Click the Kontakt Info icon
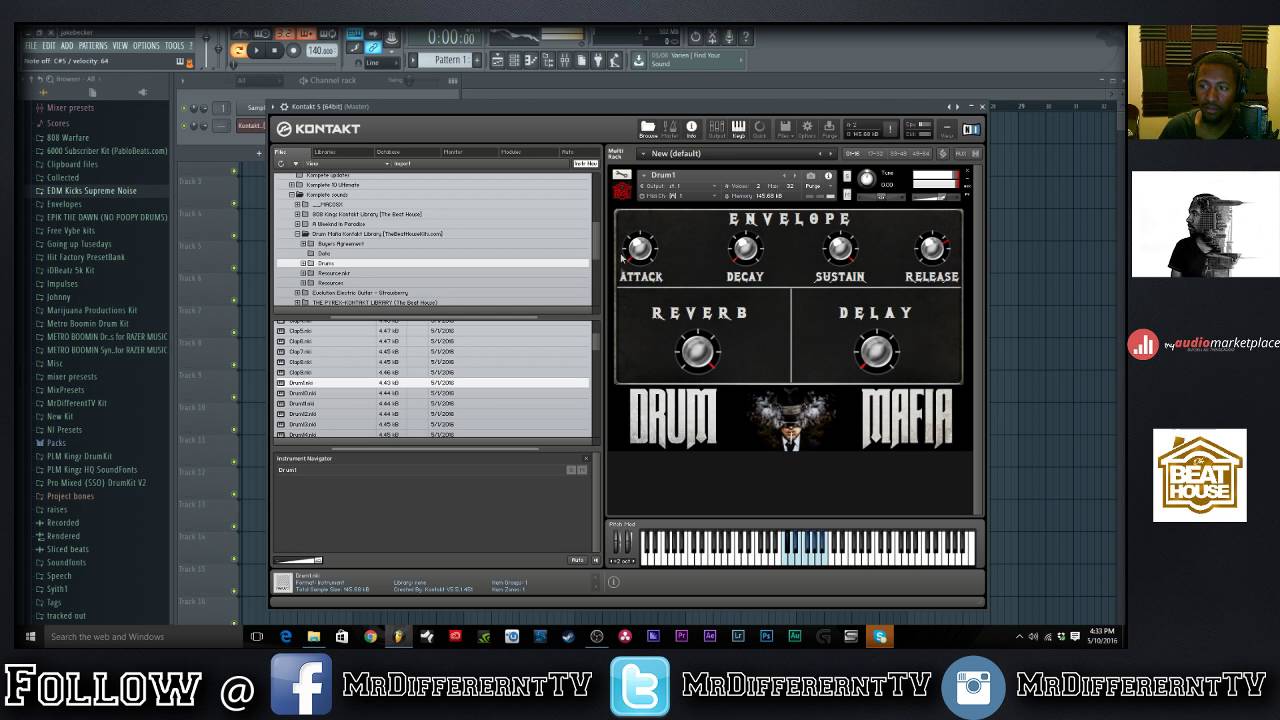 point(691,130)
